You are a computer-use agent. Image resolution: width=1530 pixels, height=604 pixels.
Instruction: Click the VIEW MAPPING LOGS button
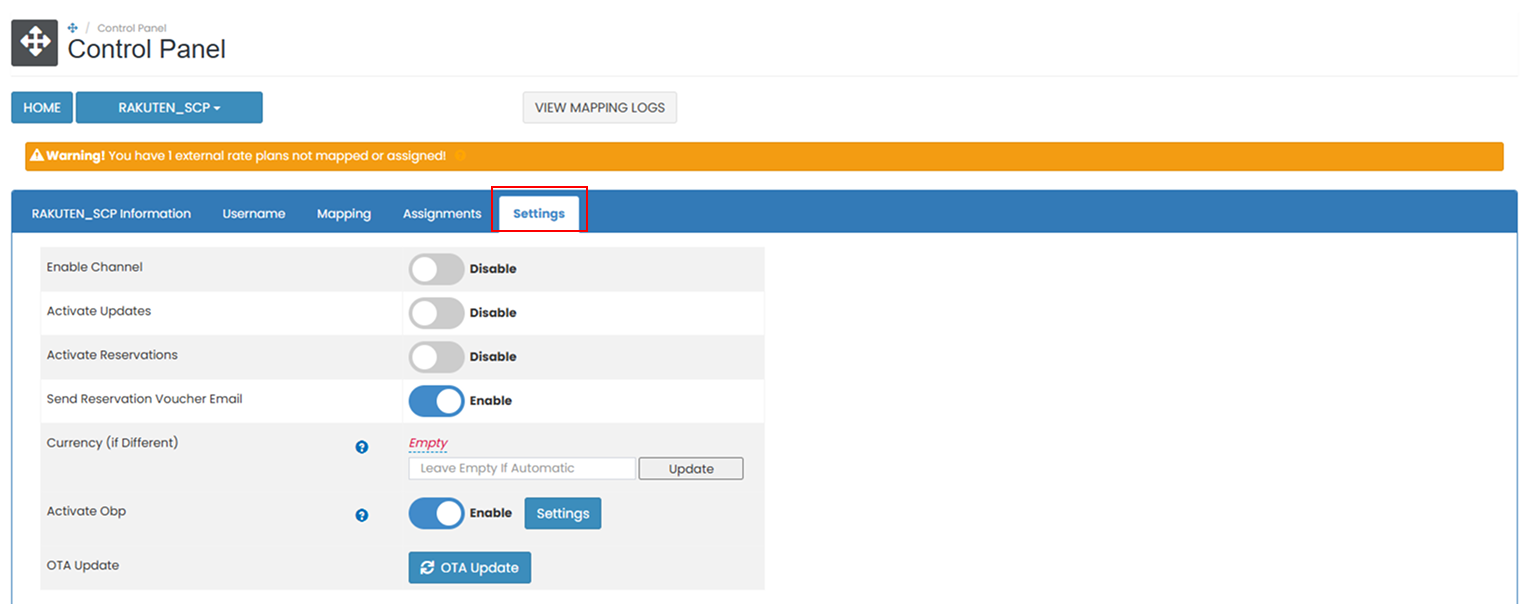(599, 107)
